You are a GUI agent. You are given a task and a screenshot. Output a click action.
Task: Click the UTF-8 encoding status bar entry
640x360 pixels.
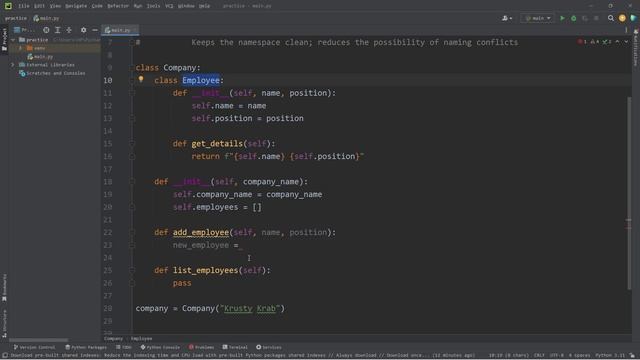(557, 356)
